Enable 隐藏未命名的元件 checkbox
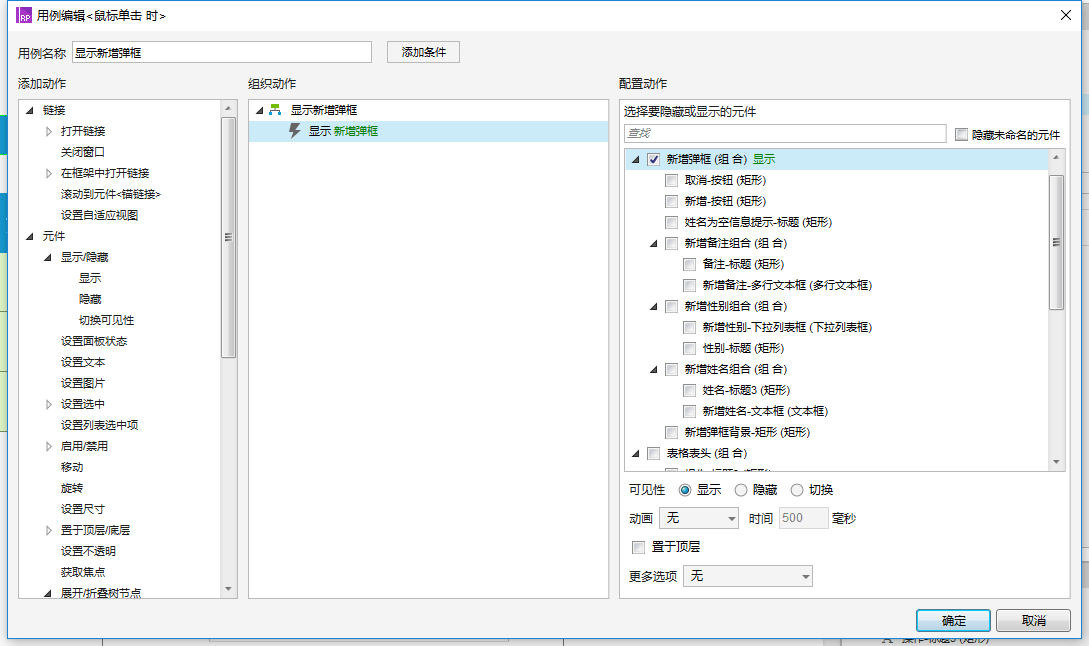Screen dimensions: 1089x646 click(961, 135)
